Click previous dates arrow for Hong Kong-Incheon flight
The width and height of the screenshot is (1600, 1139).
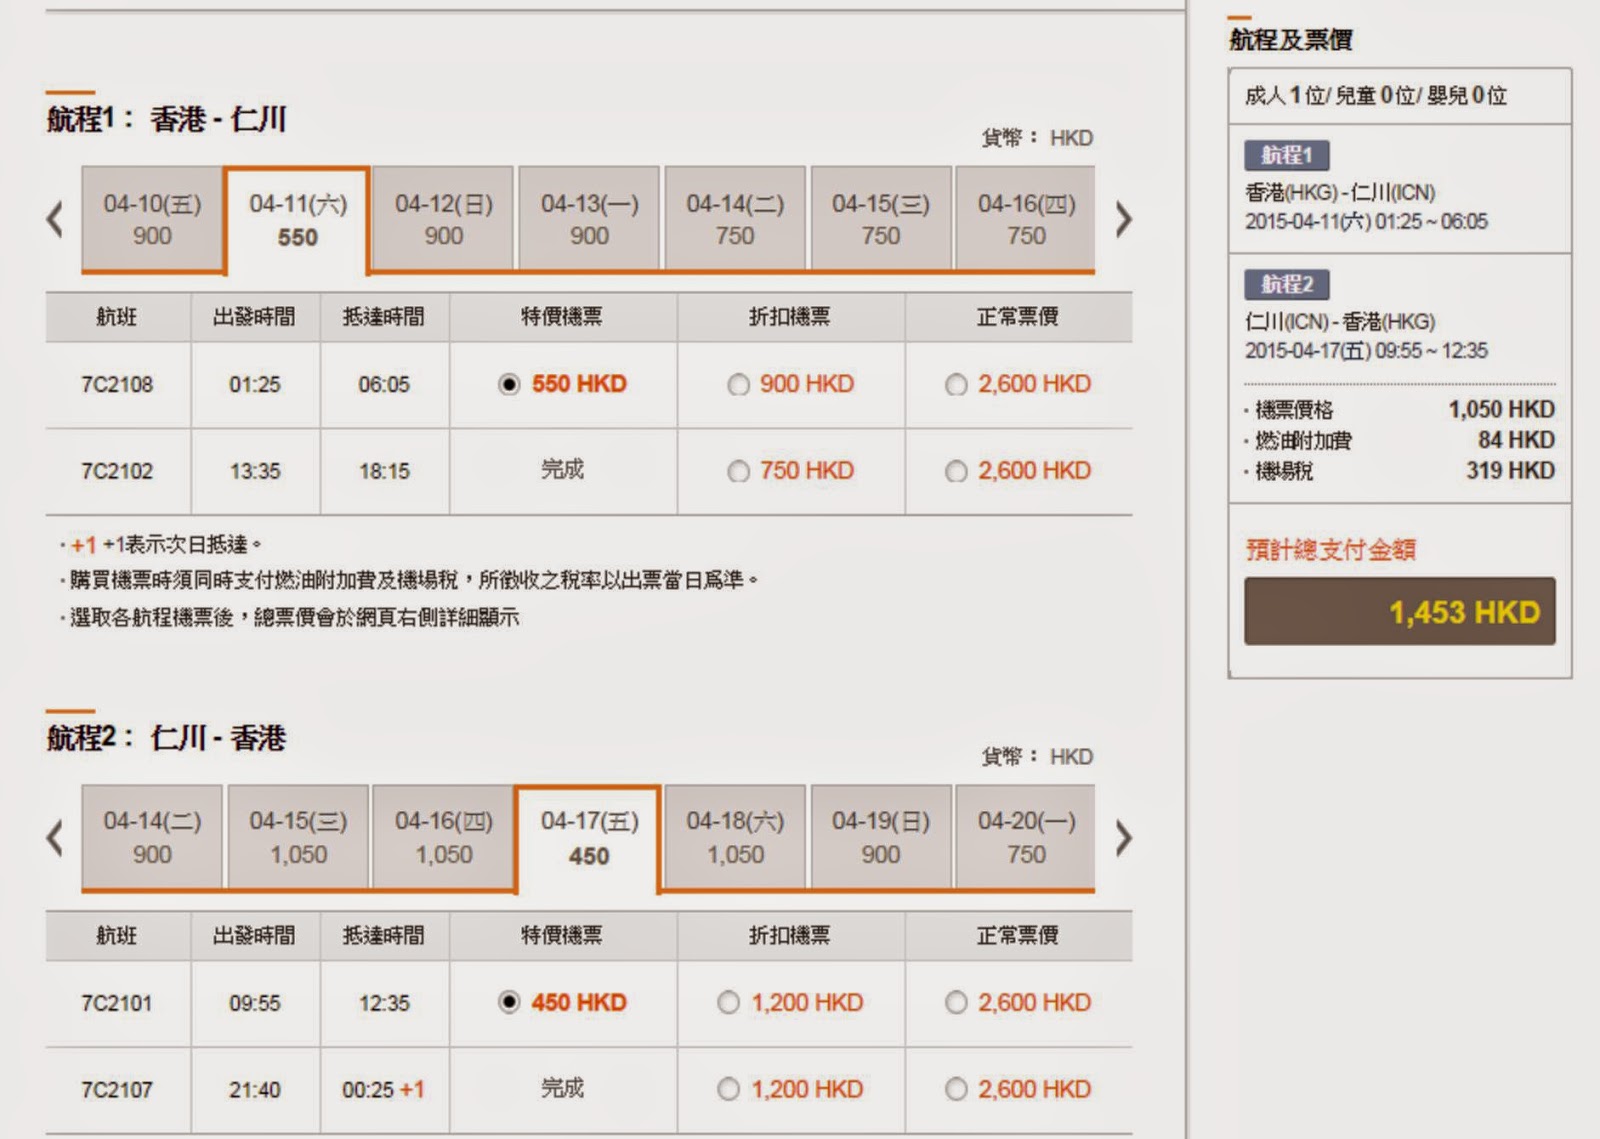(x=56, y=219)
